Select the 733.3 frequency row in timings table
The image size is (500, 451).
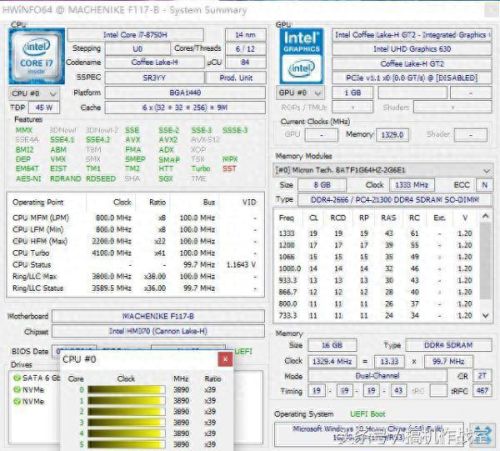tap(377, 315)
